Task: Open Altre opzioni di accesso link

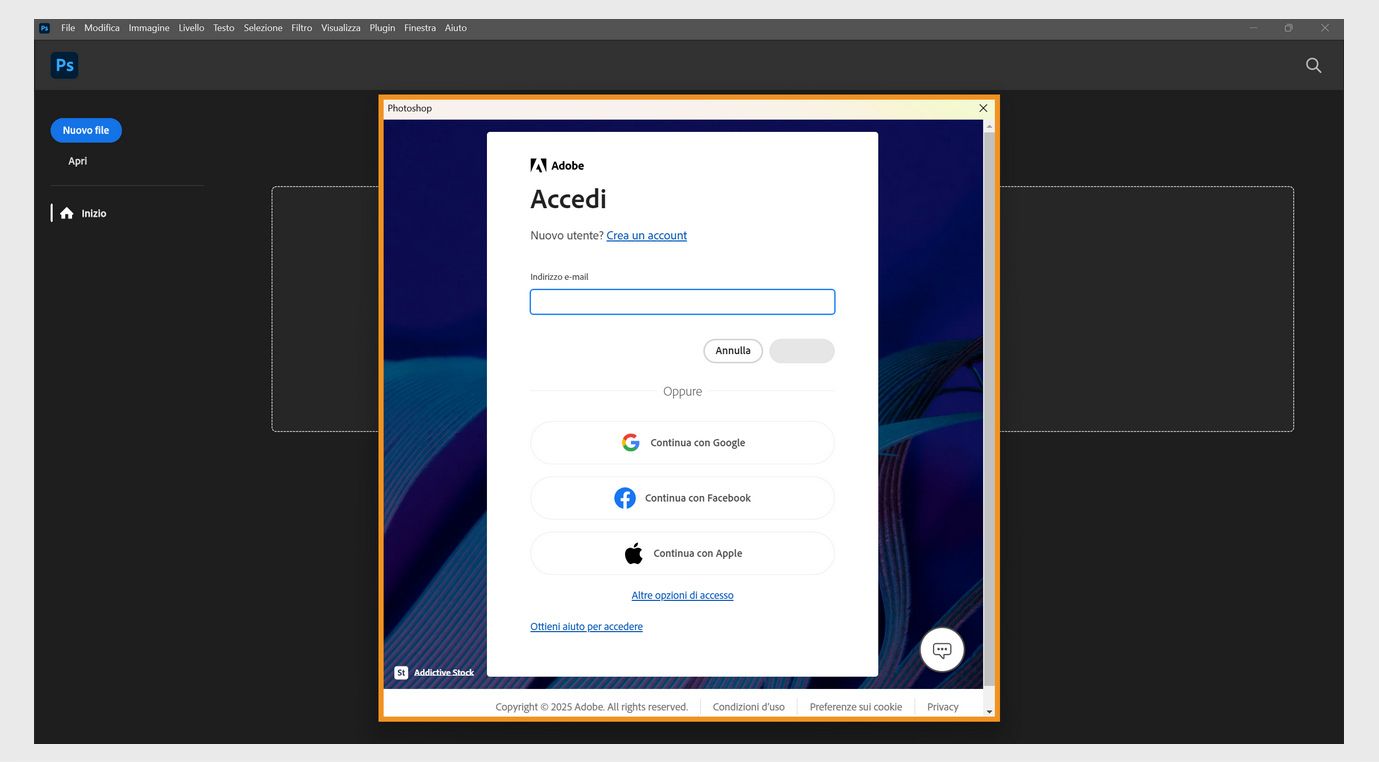Action: click(682, 595)
